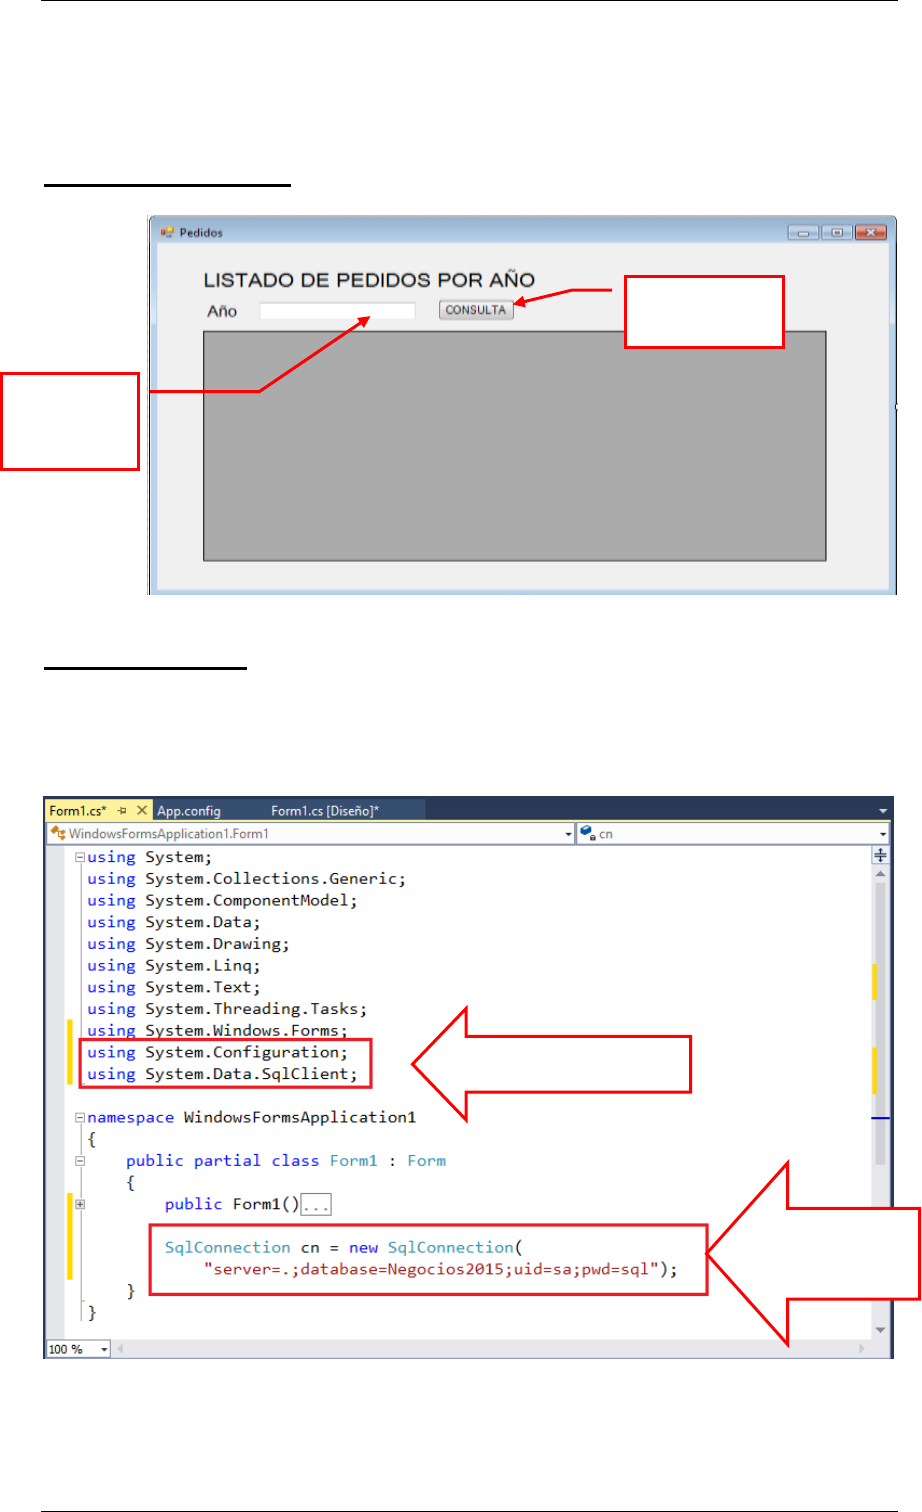Collapse the using directives block

tap(80, 857)
